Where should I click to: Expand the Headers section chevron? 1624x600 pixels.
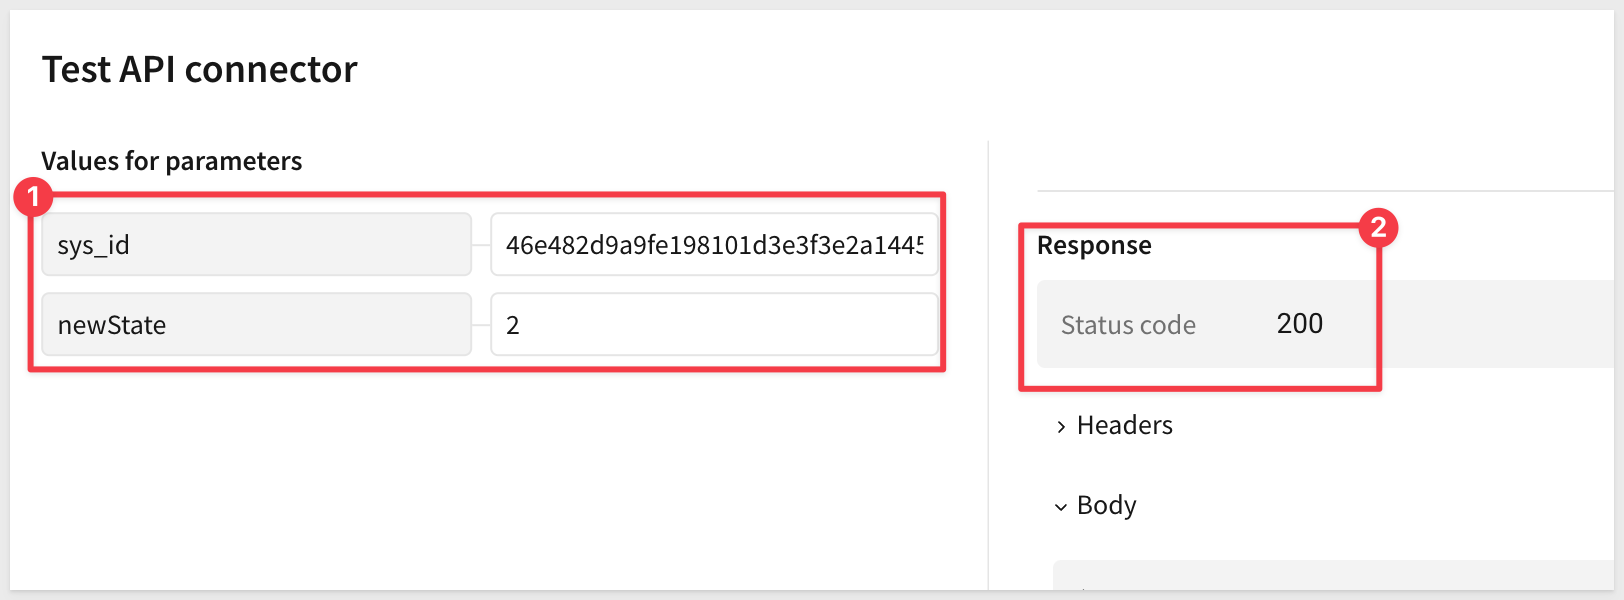coord(1061,427)
